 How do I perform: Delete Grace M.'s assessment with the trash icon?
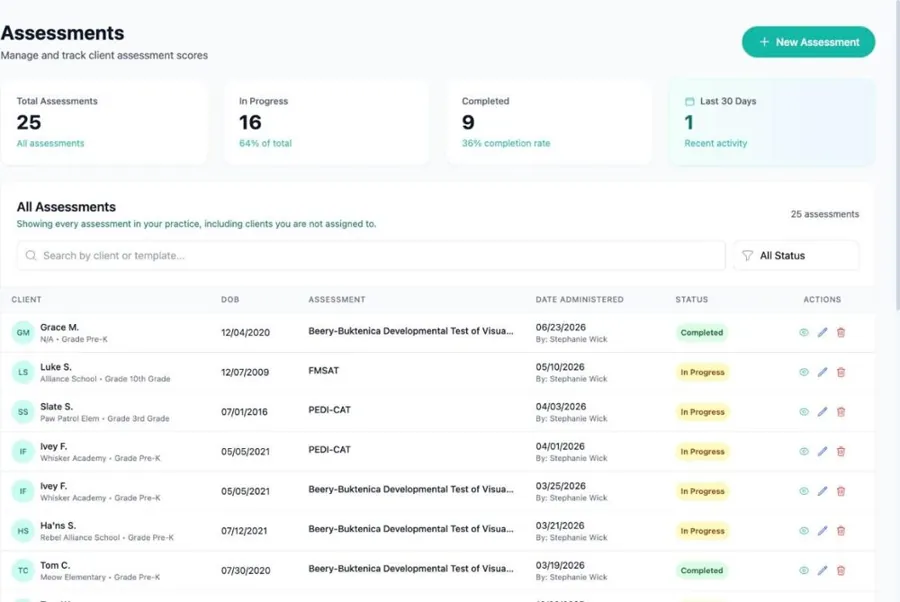point(841,332)
